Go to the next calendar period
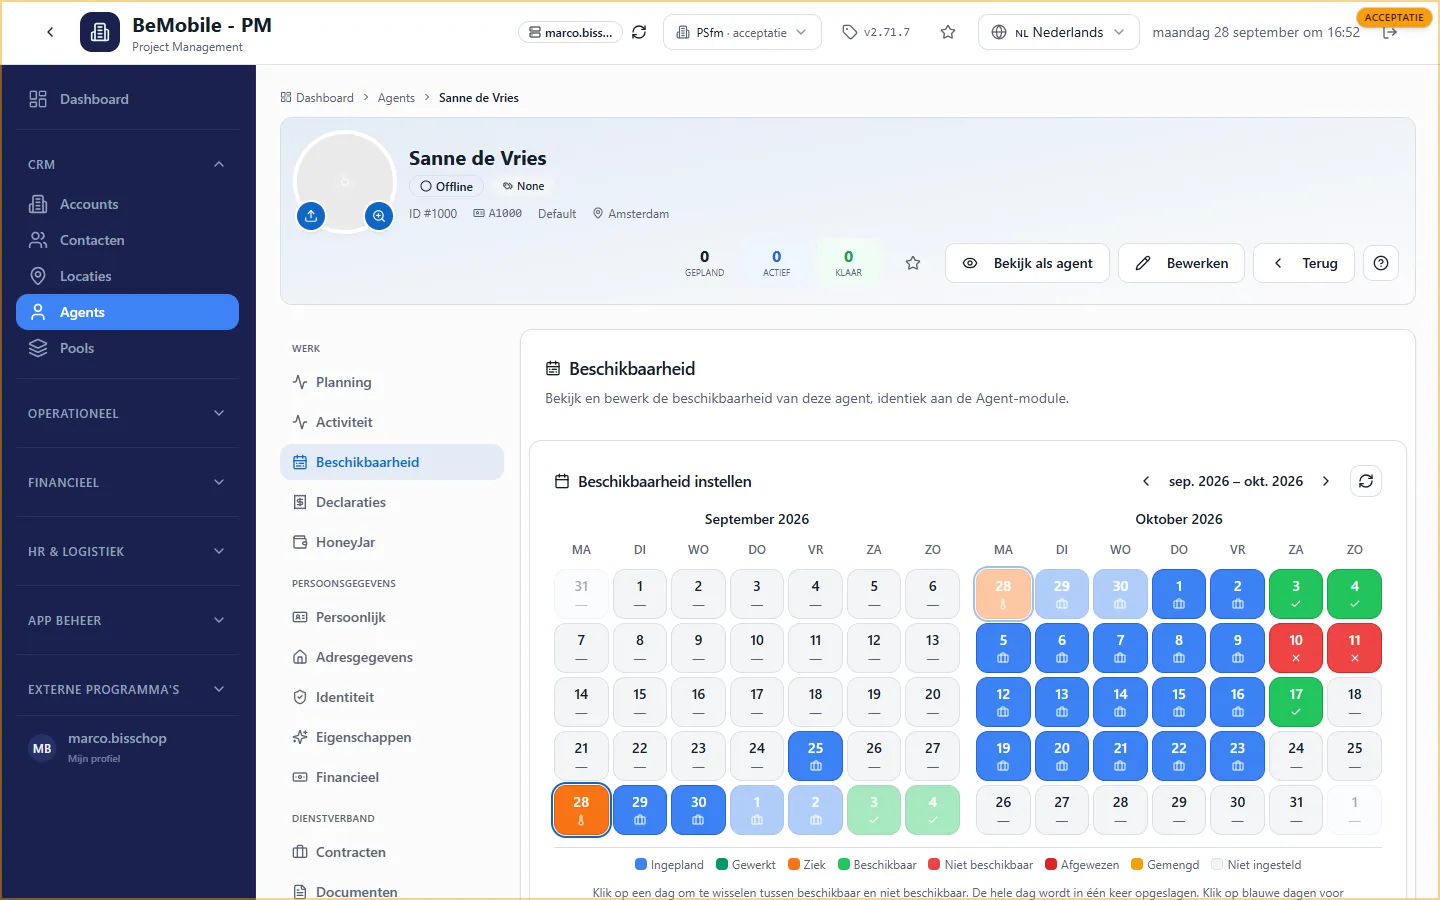 [x=1326, y=481]
